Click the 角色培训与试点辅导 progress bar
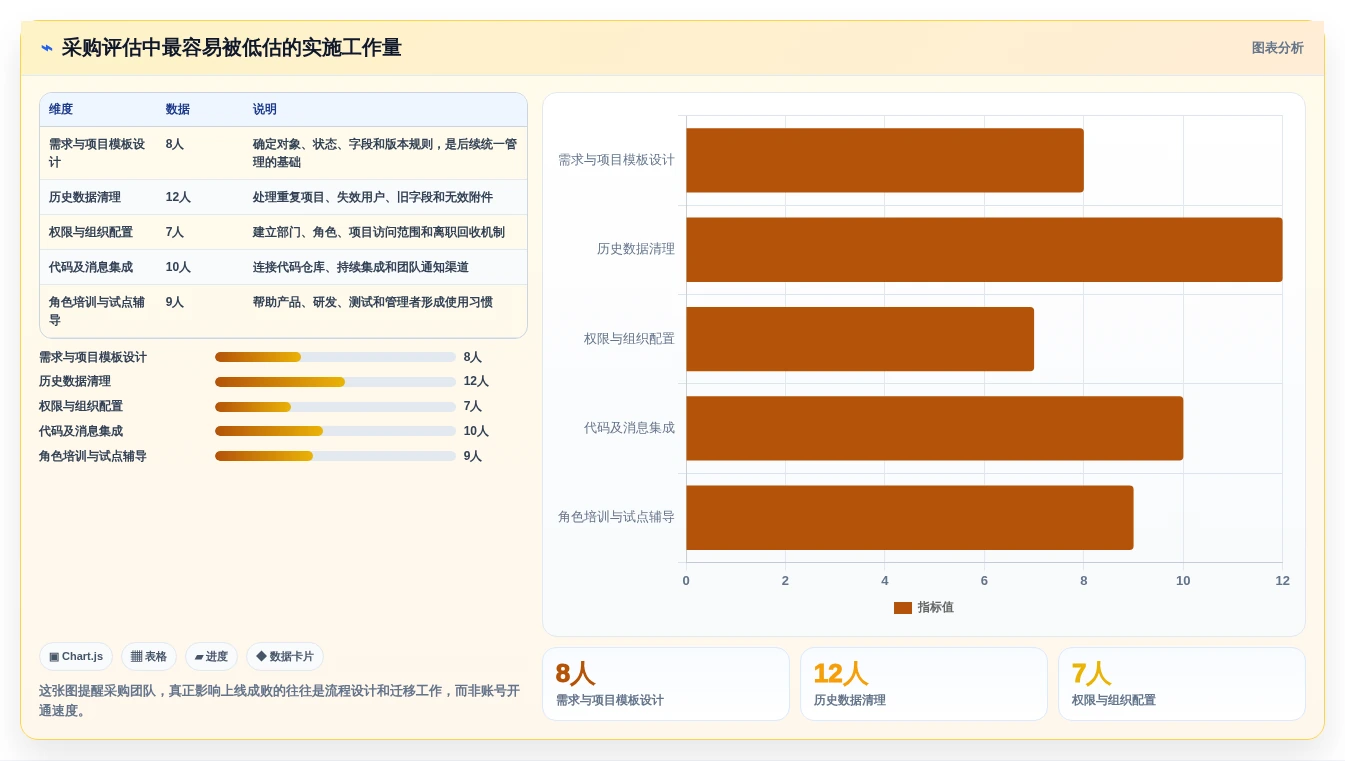 click(335, 456)
